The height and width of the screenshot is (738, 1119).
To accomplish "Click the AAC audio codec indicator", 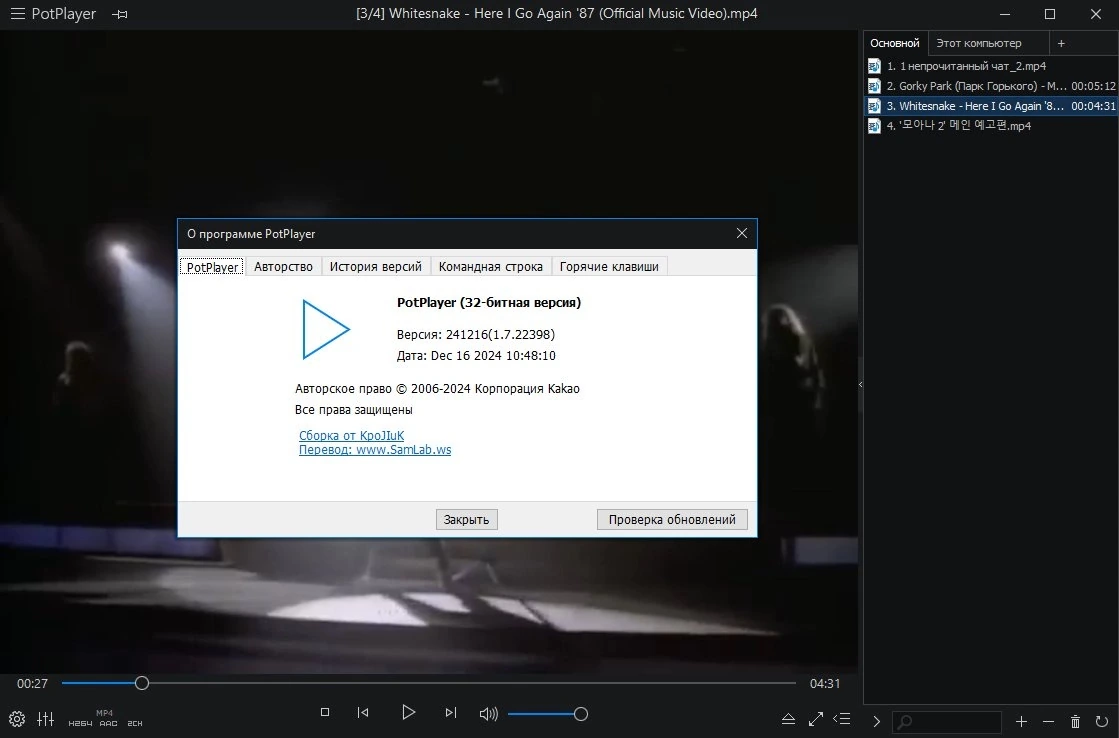I will 108,723.
